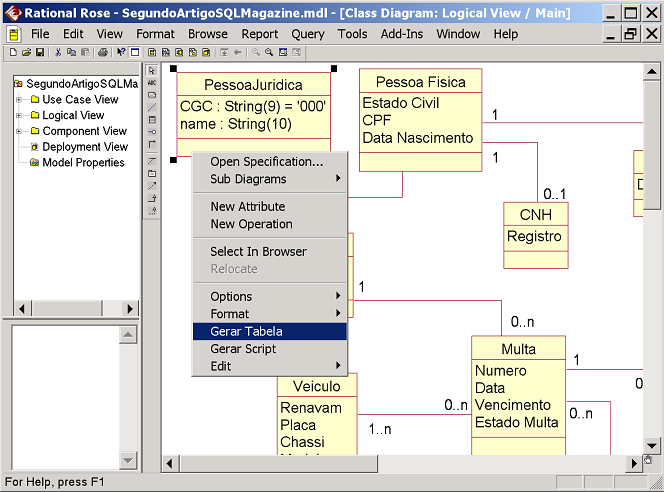Open the Report menu

click(x=260, y=34)
